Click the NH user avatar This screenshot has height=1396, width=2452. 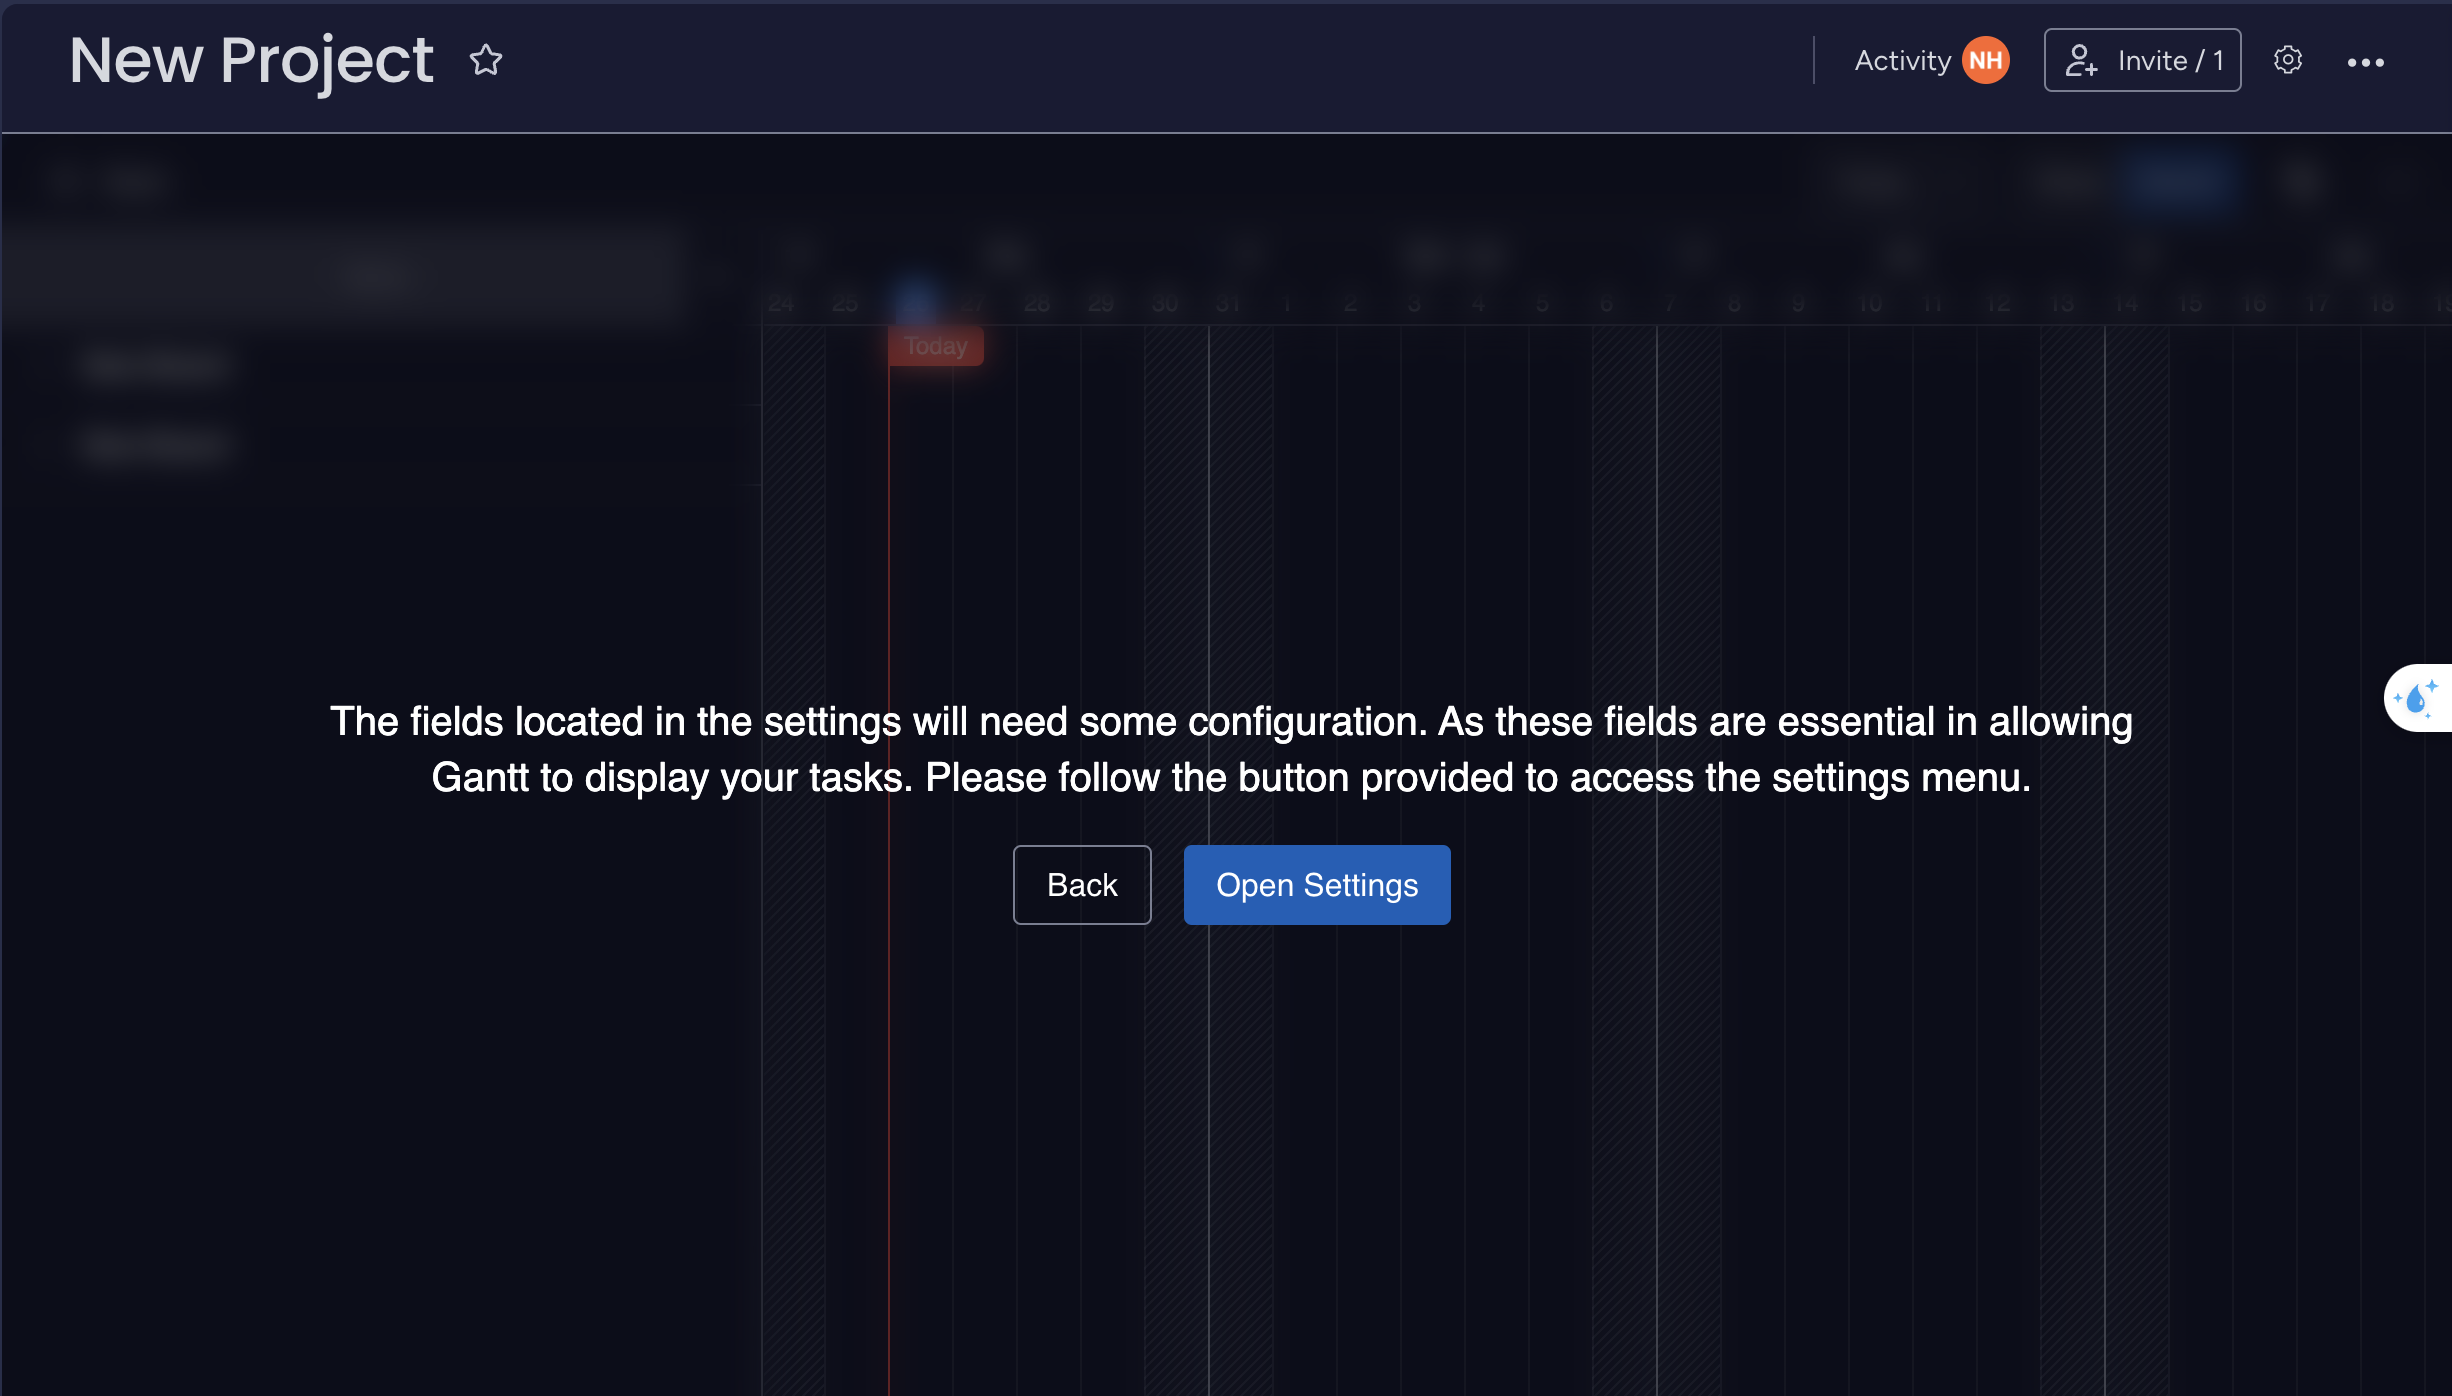[1986, 59]
